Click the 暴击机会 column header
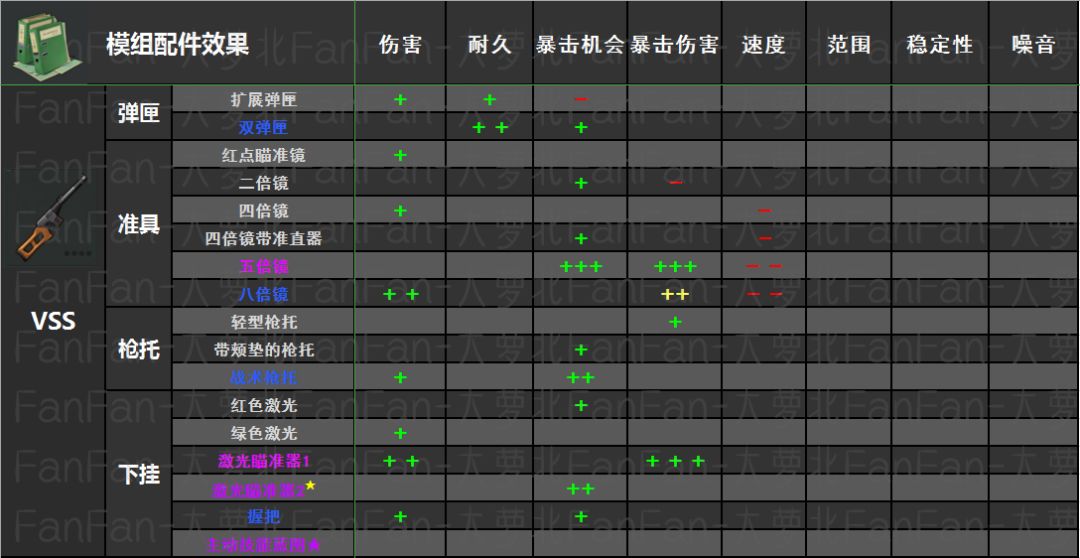 point(580,45)
